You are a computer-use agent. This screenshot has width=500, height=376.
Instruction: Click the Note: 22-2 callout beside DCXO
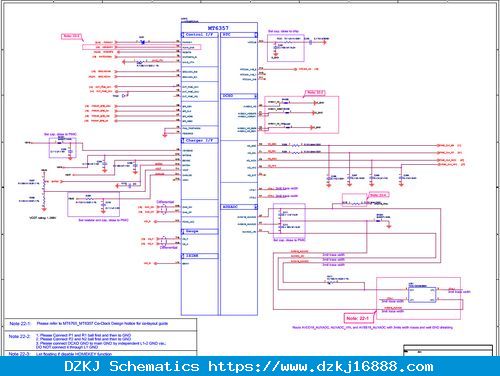click(x=315, y=93)
